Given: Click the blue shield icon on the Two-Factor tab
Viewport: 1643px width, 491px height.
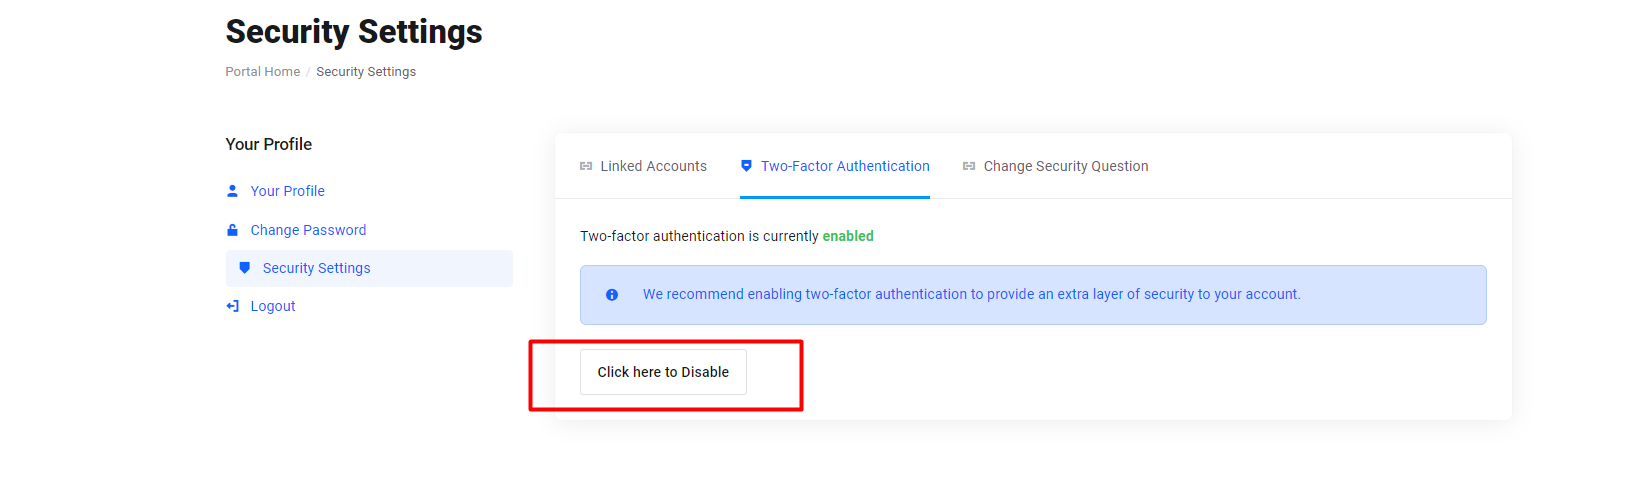Looking at the screenshot, I should [x=746, y=166].
